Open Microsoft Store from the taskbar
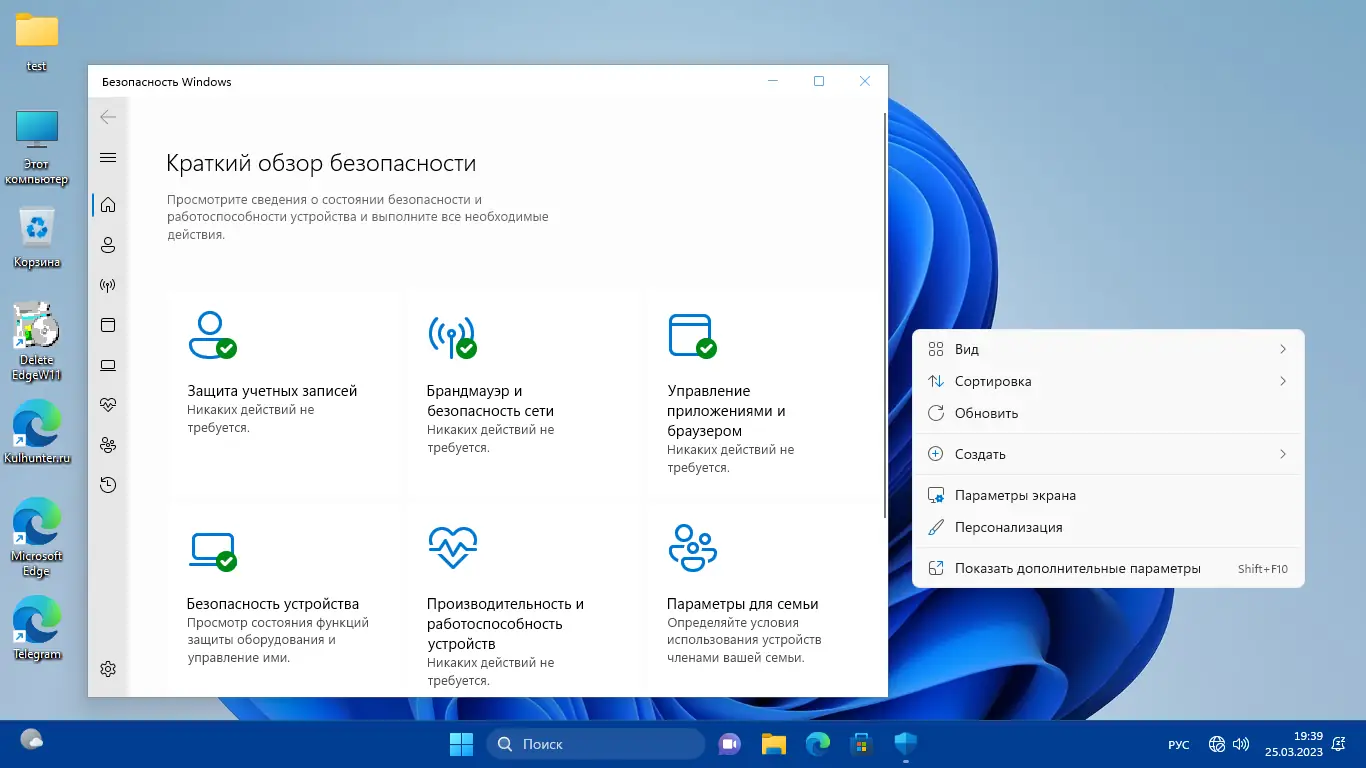This screenshot has width=1366, height=768. click(862, 744)
